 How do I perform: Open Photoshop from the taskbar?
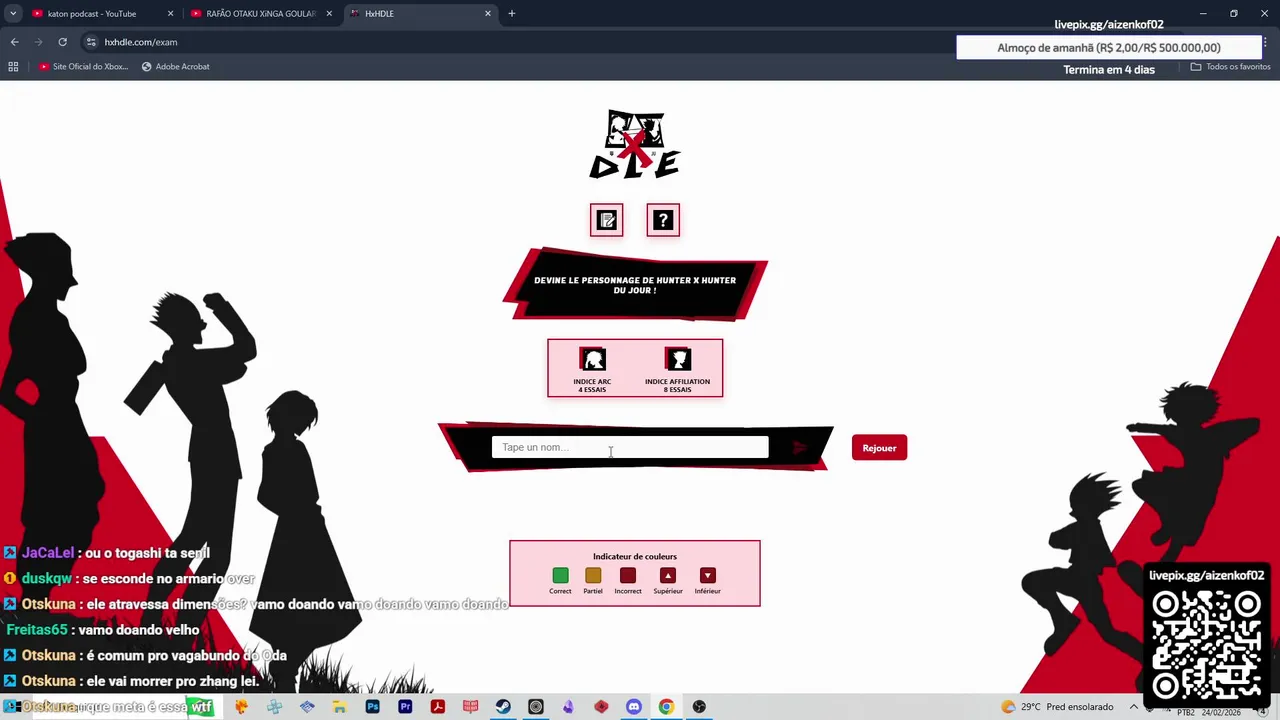tap(372, 707)
